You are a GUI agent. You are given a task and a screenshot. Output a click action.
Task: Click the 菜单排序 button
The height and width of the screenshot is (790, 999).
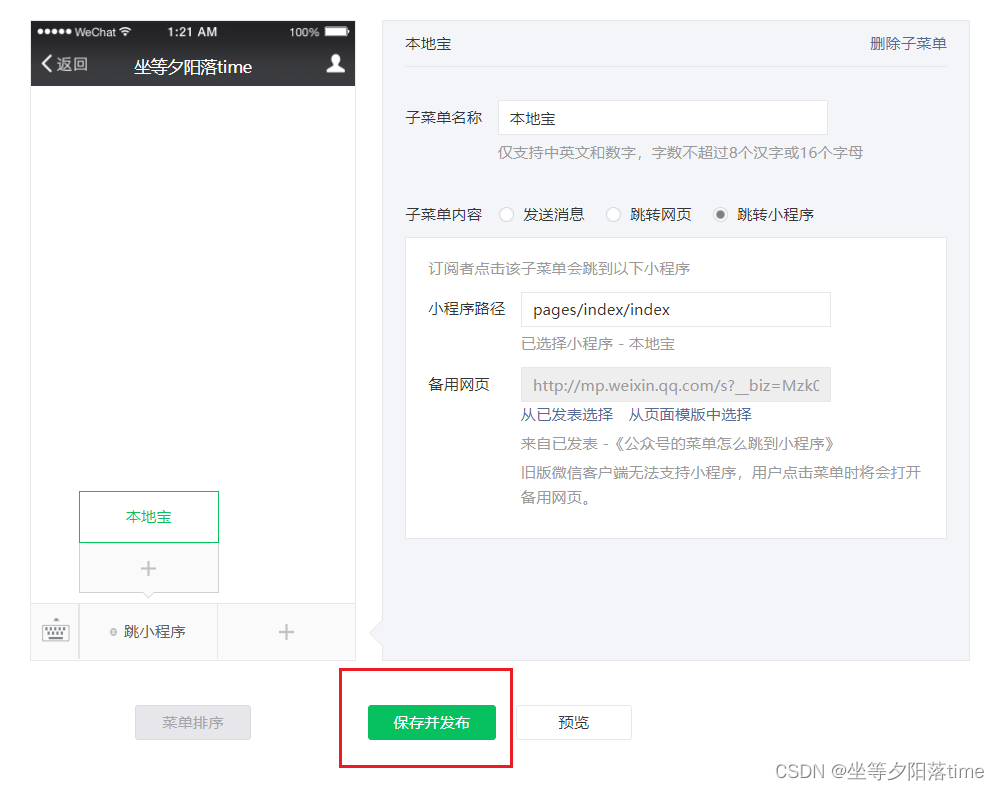(x=192, y=722)
